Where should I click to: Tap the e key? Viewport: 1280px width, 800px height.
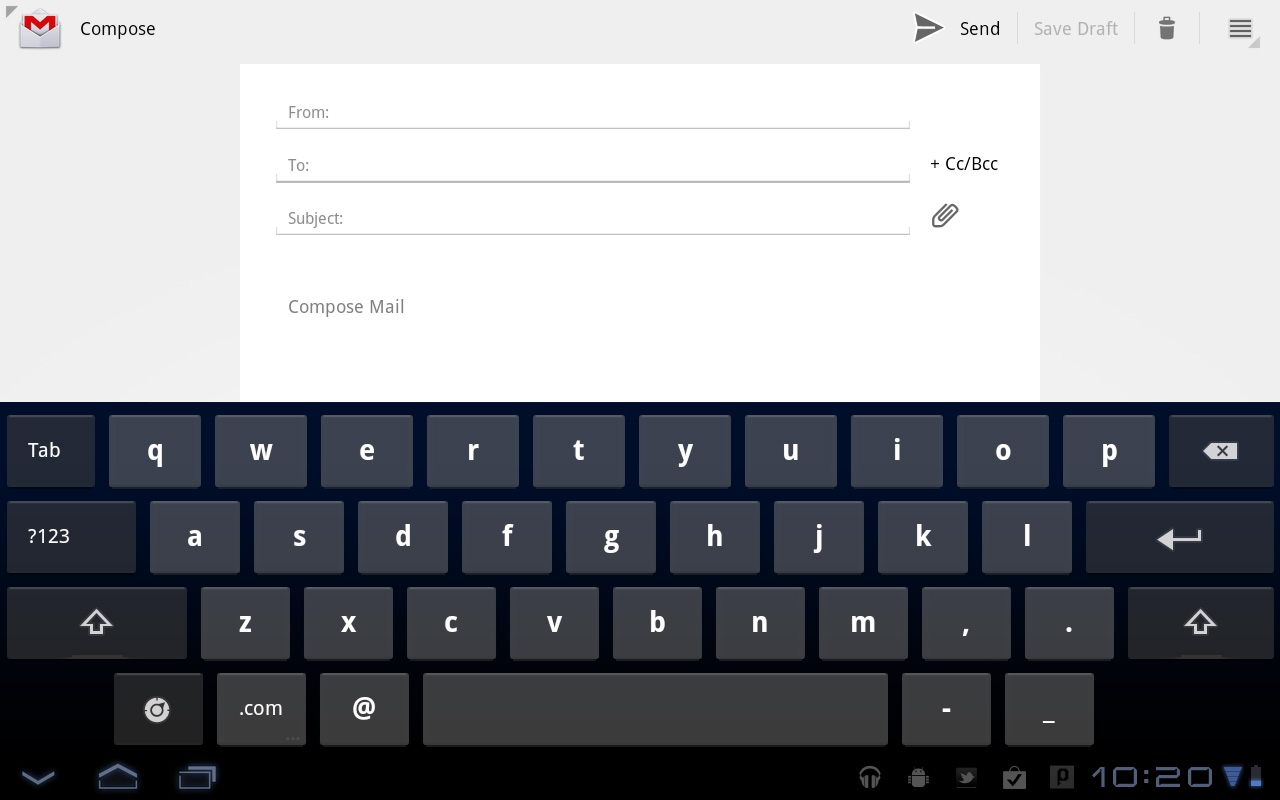(x=367, y=451)
